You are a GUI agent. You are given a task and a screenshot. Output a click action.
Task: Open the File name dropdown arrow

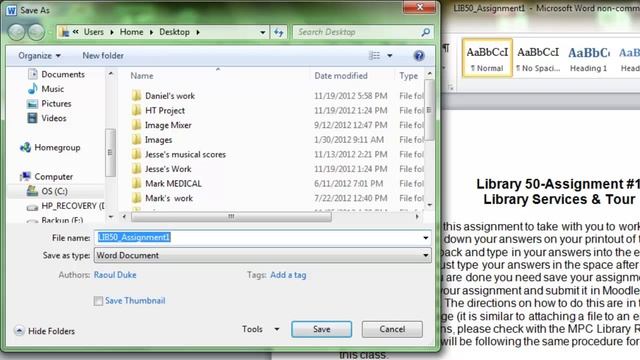point(425,238)
